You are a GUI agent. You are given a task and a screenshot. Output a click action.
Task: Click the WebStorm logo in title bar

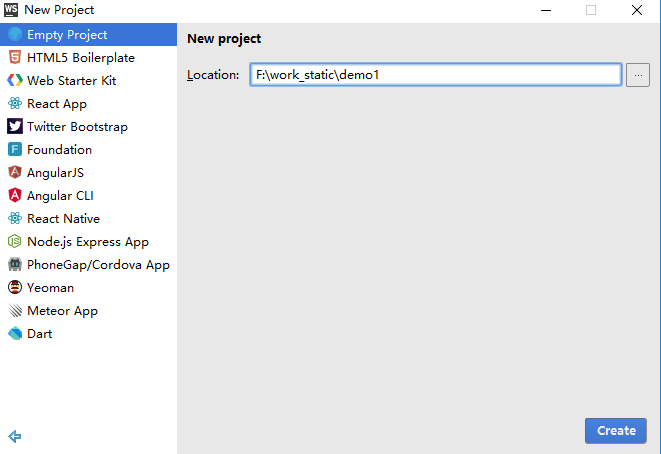(x=12, y=10)
